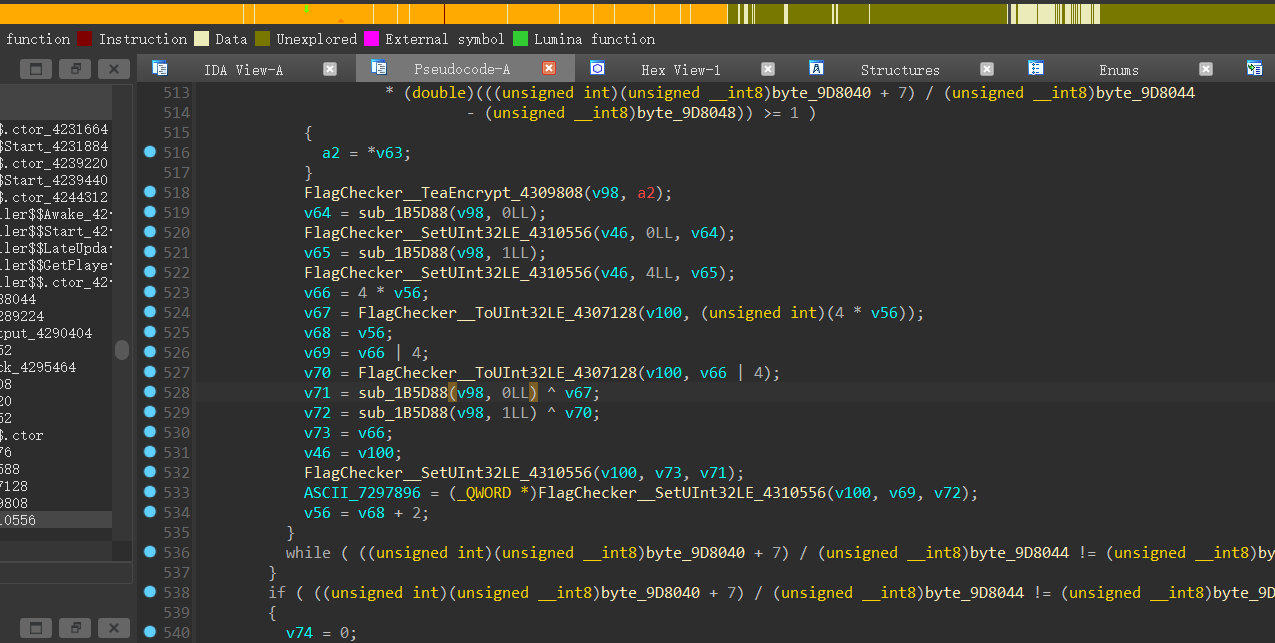1275x643 pixels.
Task: Close the Pseudocode-A tab
Action: 549,69
